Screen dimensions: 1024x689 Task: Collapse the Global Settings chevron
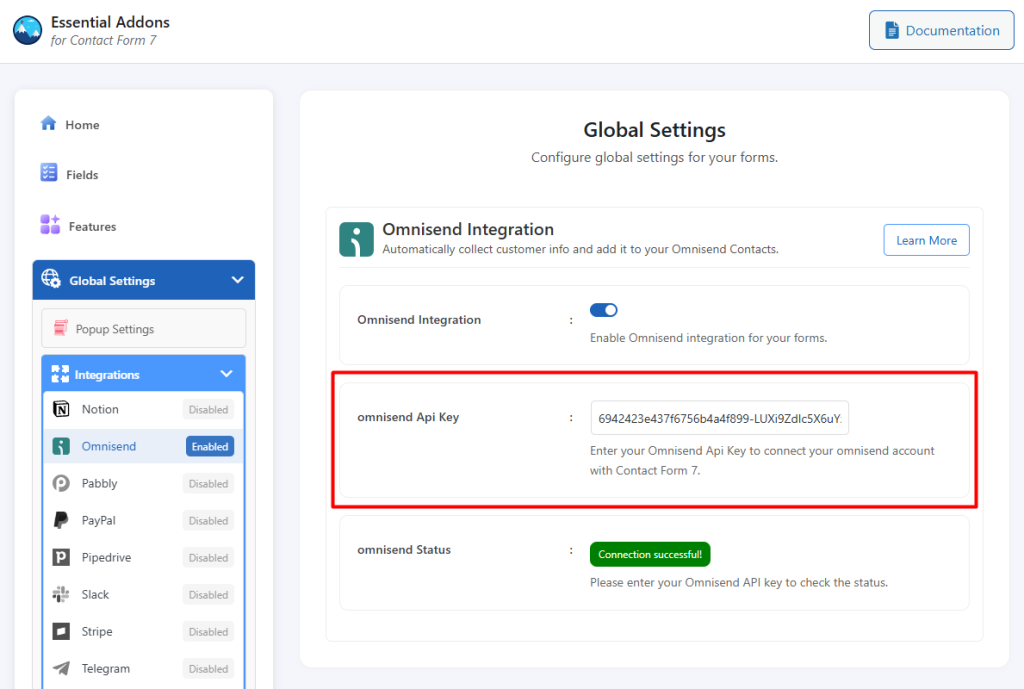click(x=238, y=280)
